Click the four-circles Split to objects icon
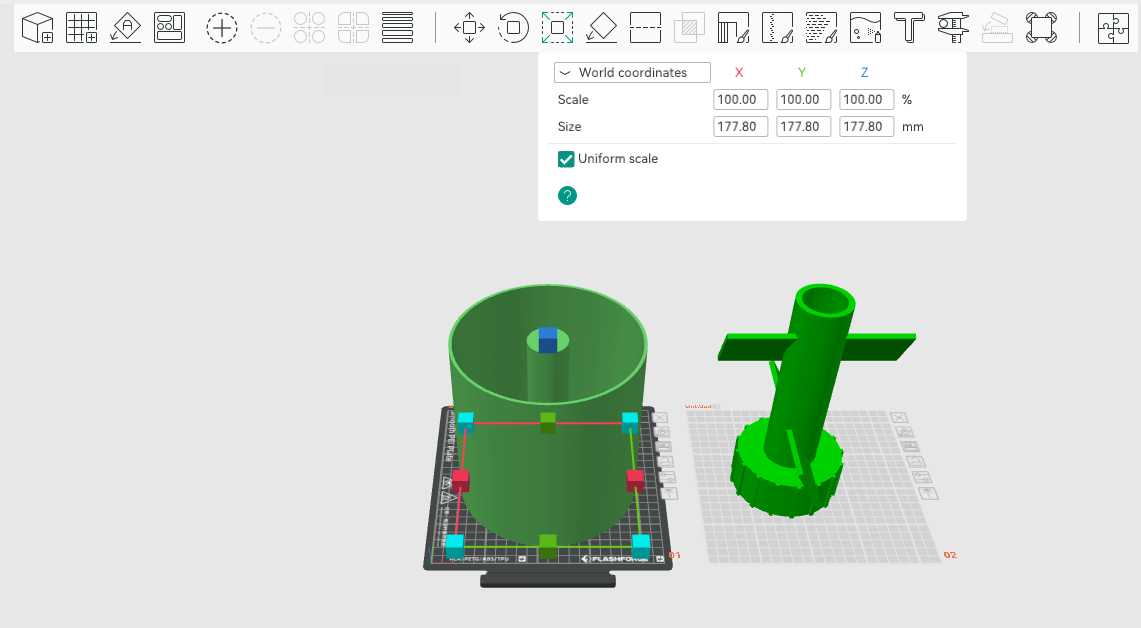Viewport: 1141px width, 628px height. (309, 28)
